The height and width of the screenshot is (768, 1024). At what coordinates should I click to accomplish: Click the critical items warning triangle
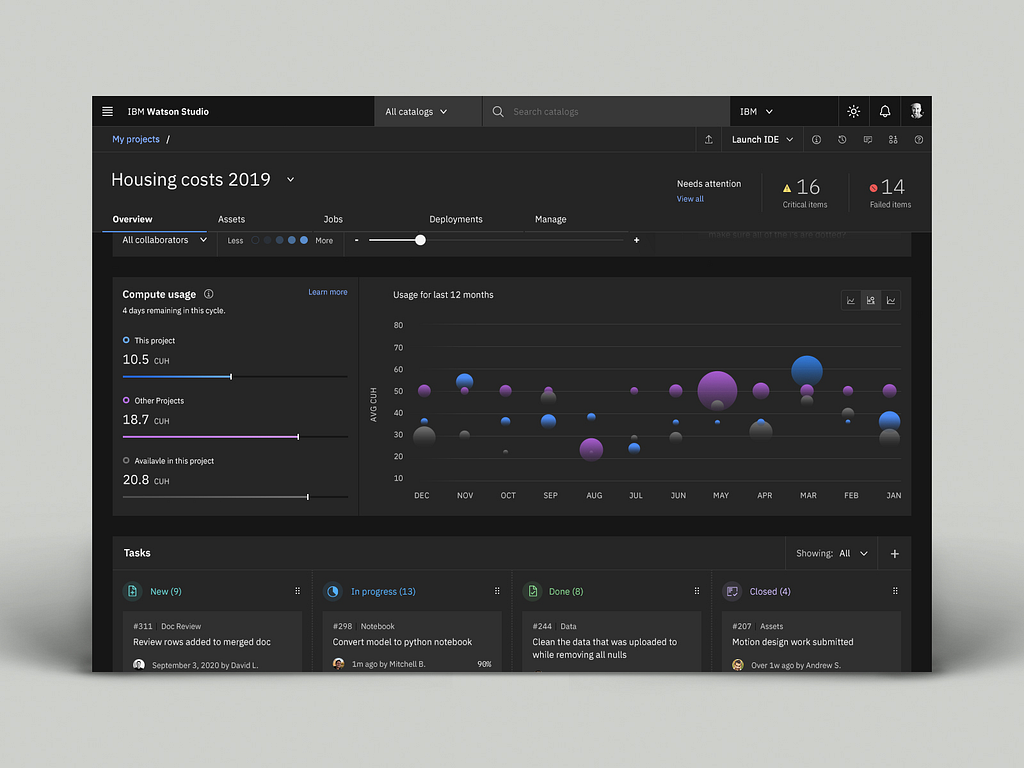(787, 188)
